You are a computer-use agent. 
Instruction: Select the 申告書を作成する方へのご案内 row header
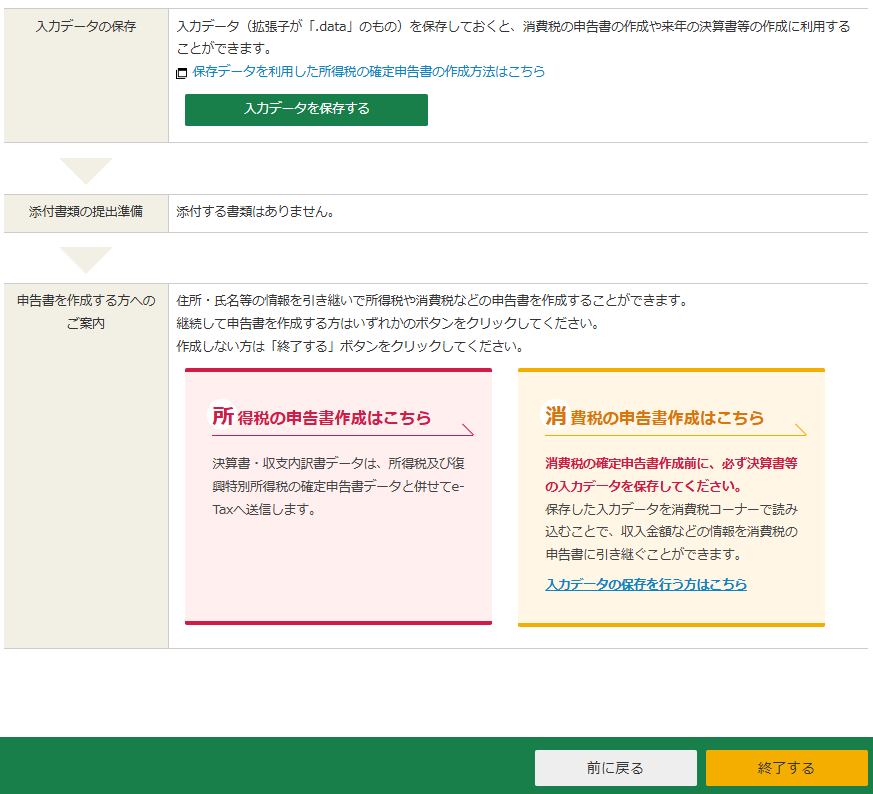pyautogui.click(x=86, y=312)
